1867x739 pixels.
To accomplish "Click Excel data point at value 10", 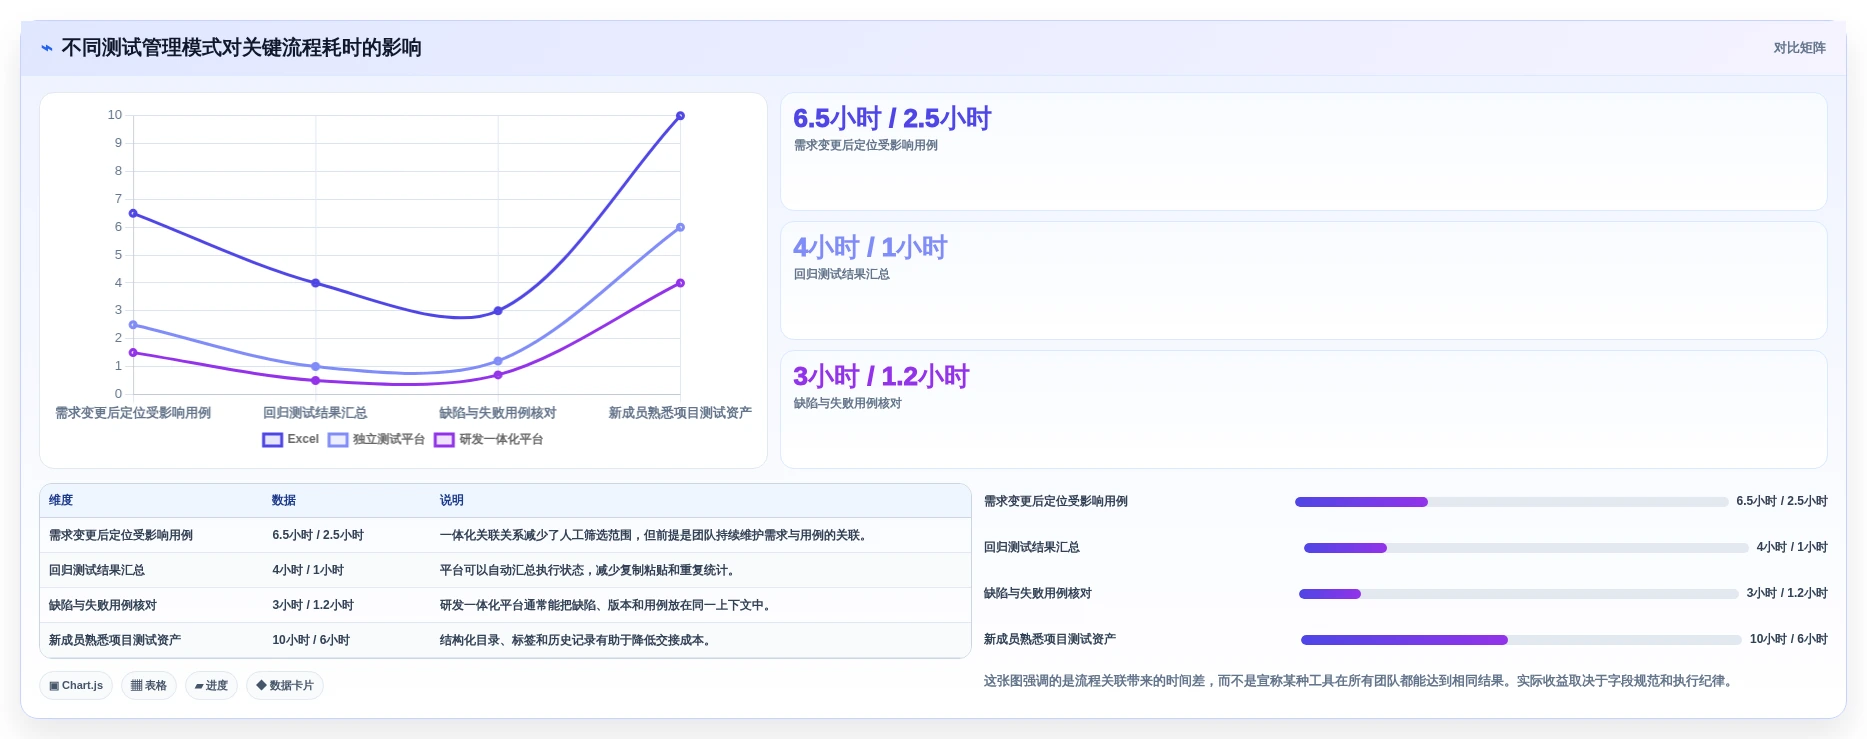I will [680, 116].
